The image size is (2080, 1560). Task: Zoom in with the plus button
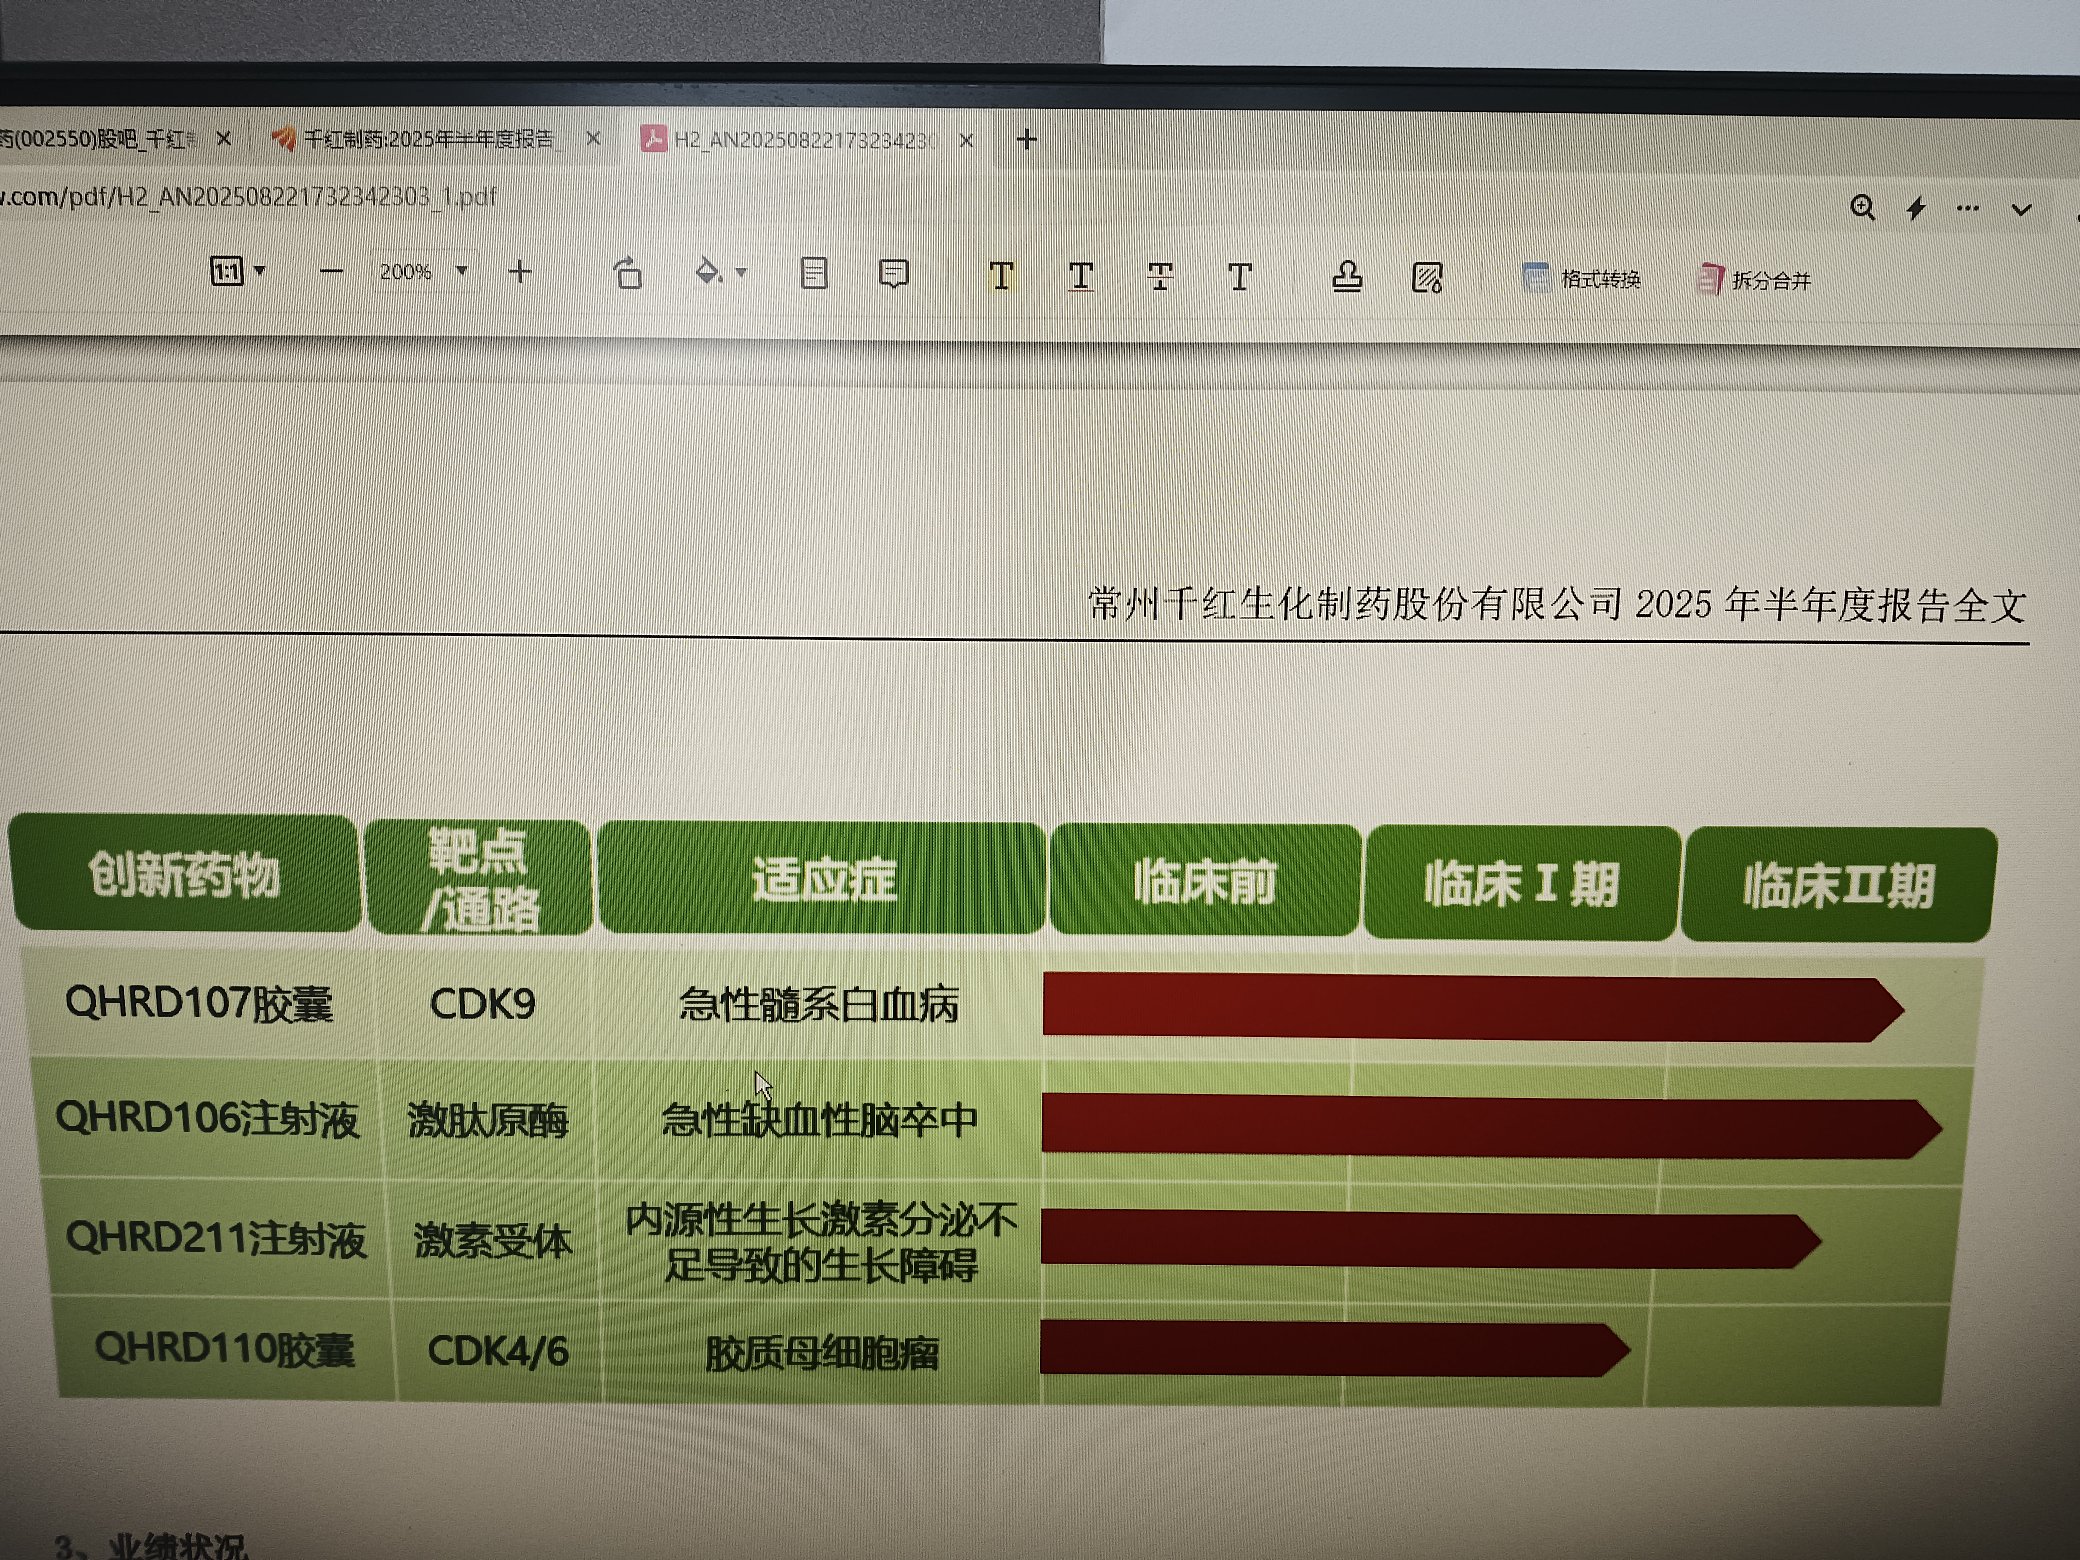click(520, 272)
